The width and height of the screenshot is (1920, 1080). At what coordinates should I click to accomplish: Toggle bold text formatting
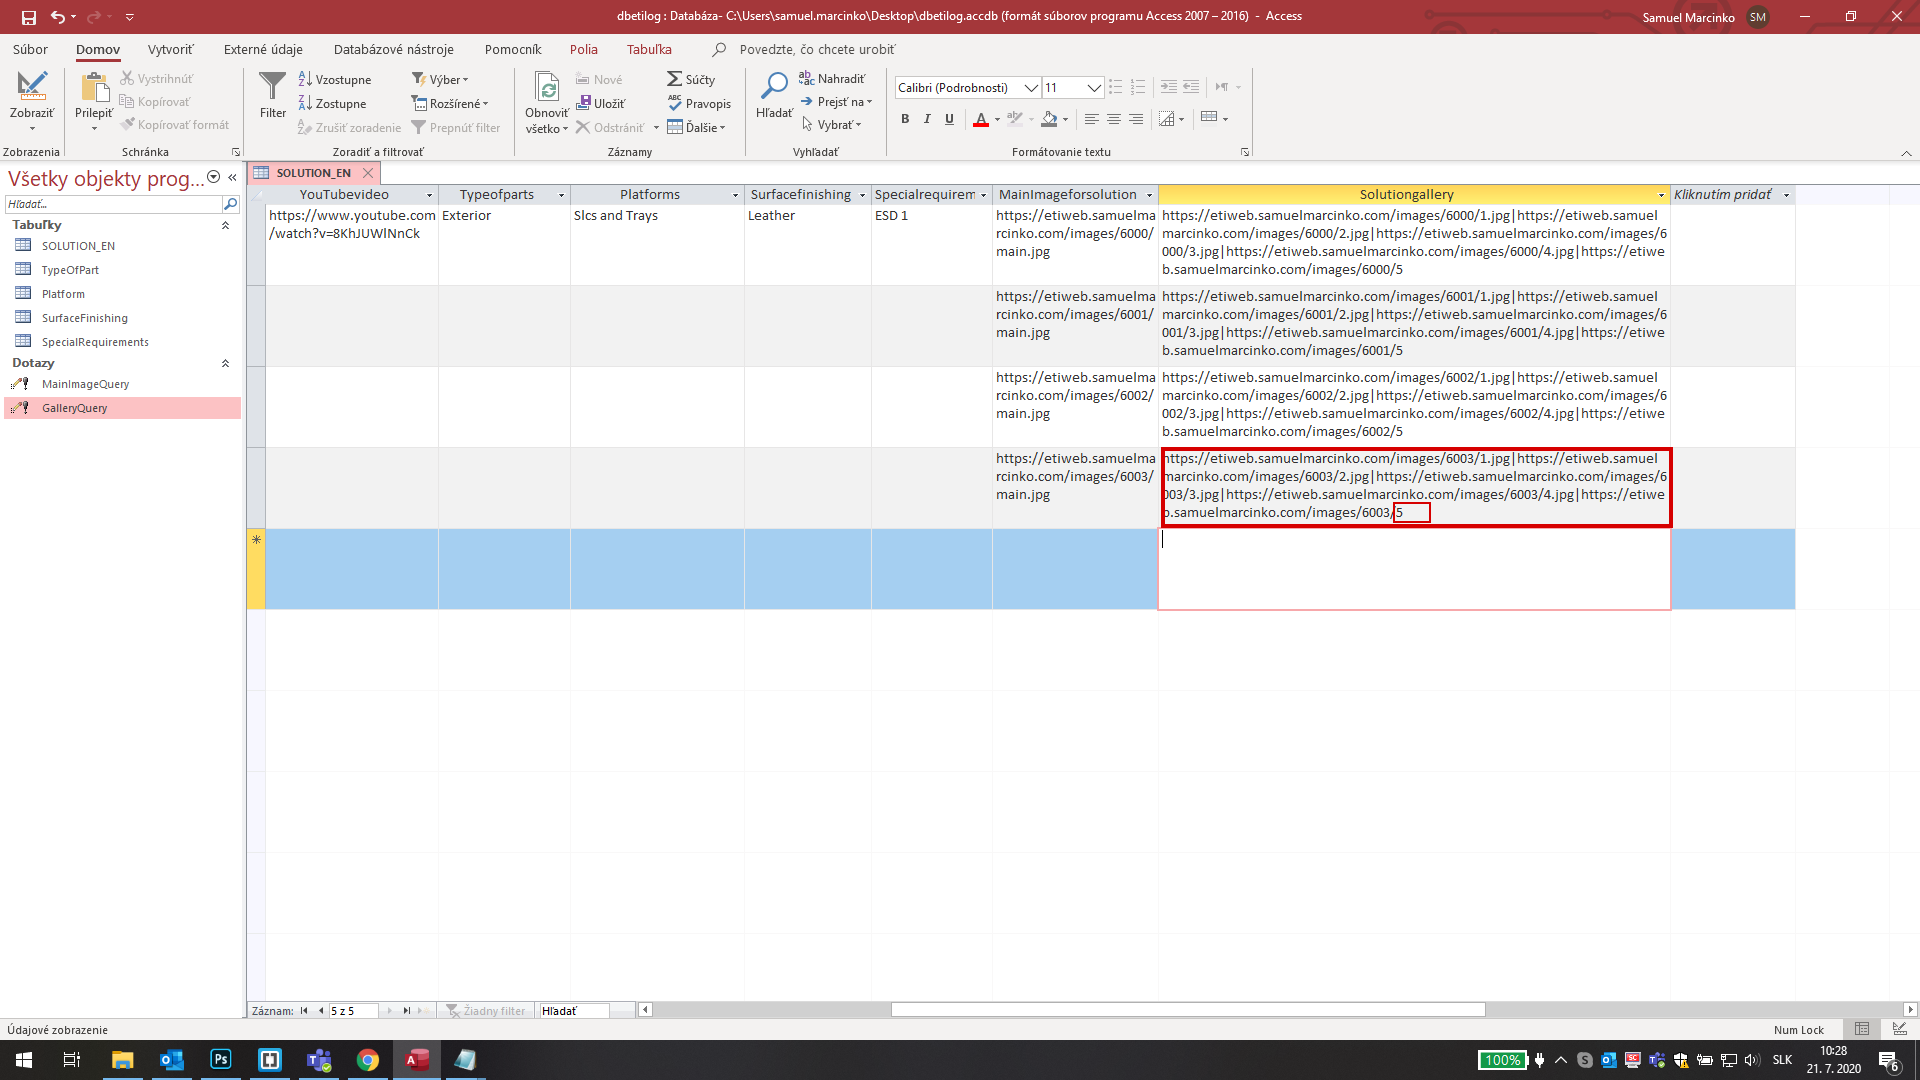905,119
